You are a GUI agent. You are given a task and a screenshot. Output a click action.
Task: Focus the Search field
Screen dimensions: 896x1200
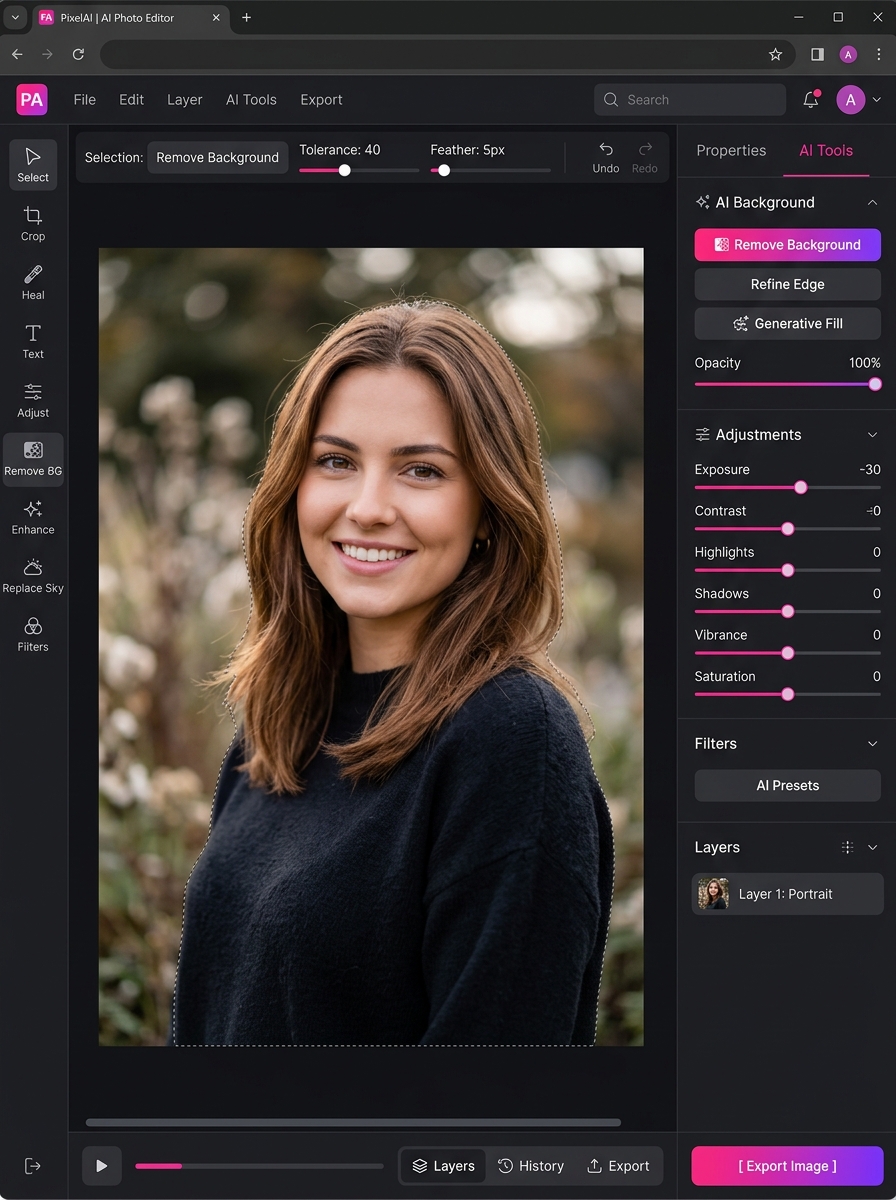(690, 99)
